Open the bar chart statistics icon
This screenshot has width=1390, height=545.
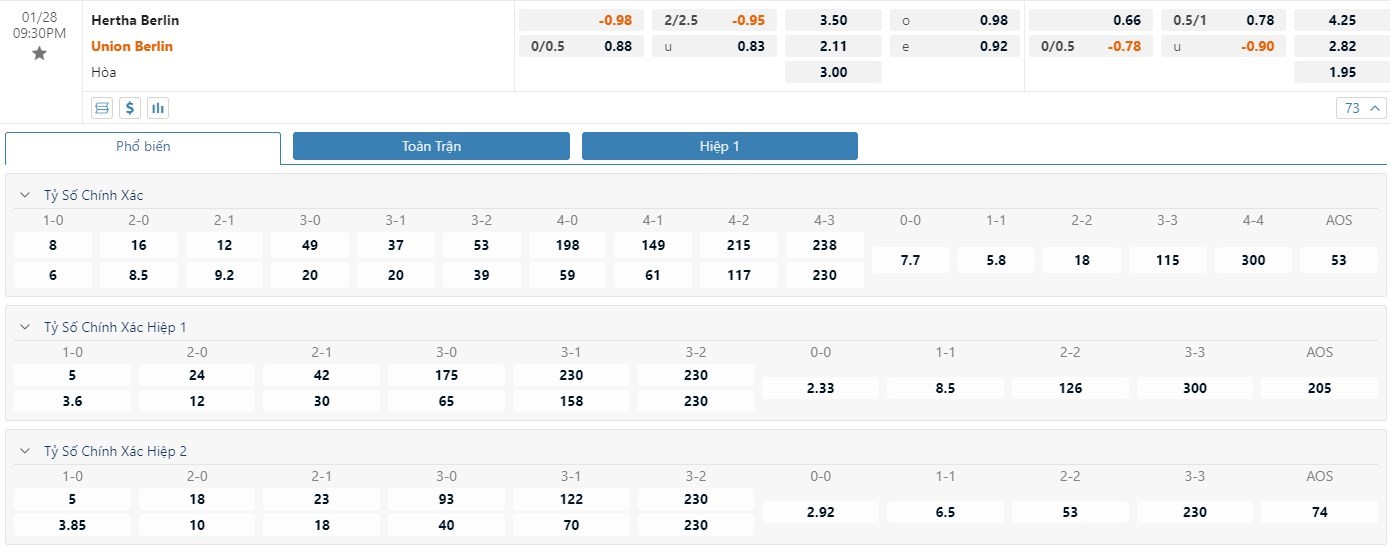pyautogui.click(x=157, y=108)
